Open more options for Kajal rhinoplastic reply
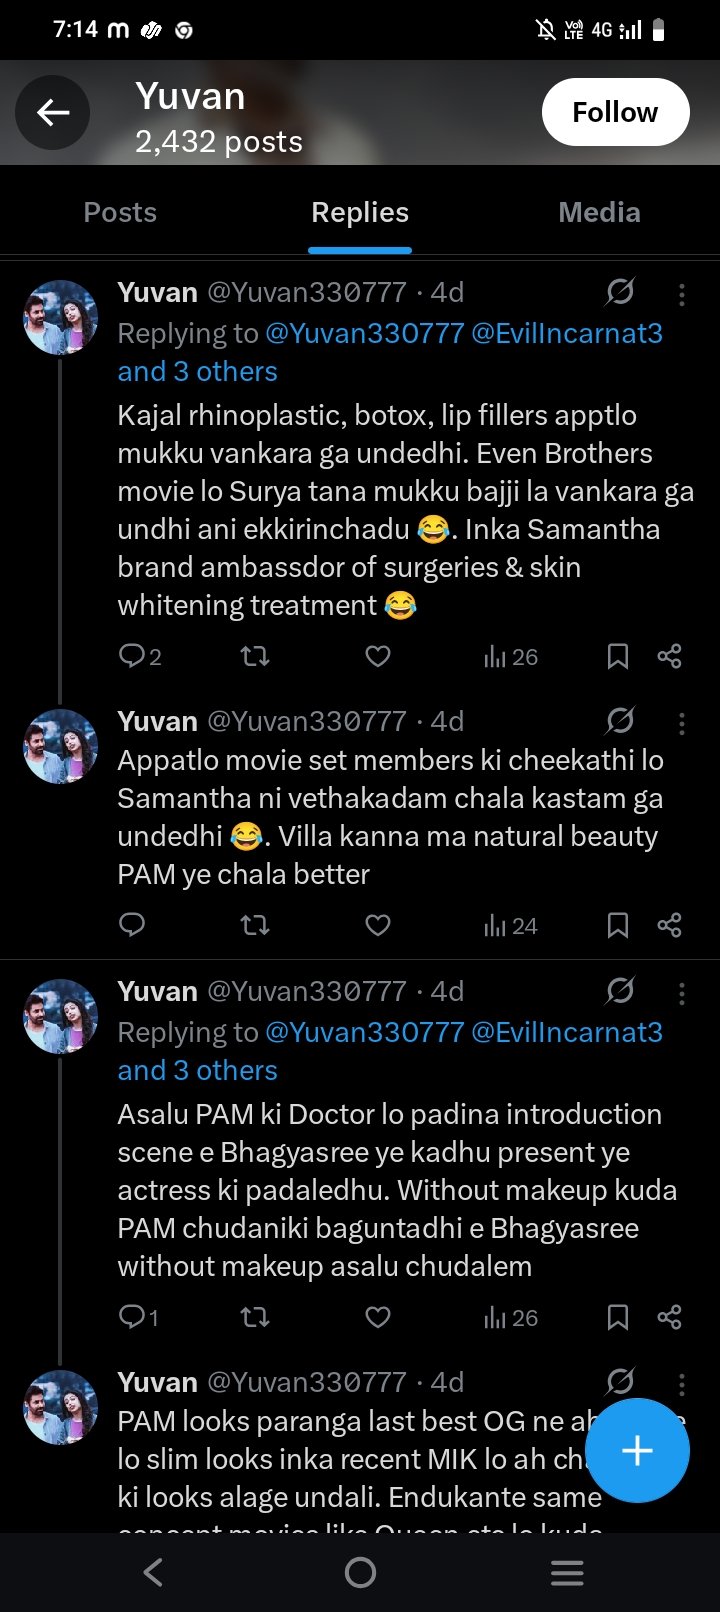The width and height of the screenshot is (720, 1612). coord(681,293)
